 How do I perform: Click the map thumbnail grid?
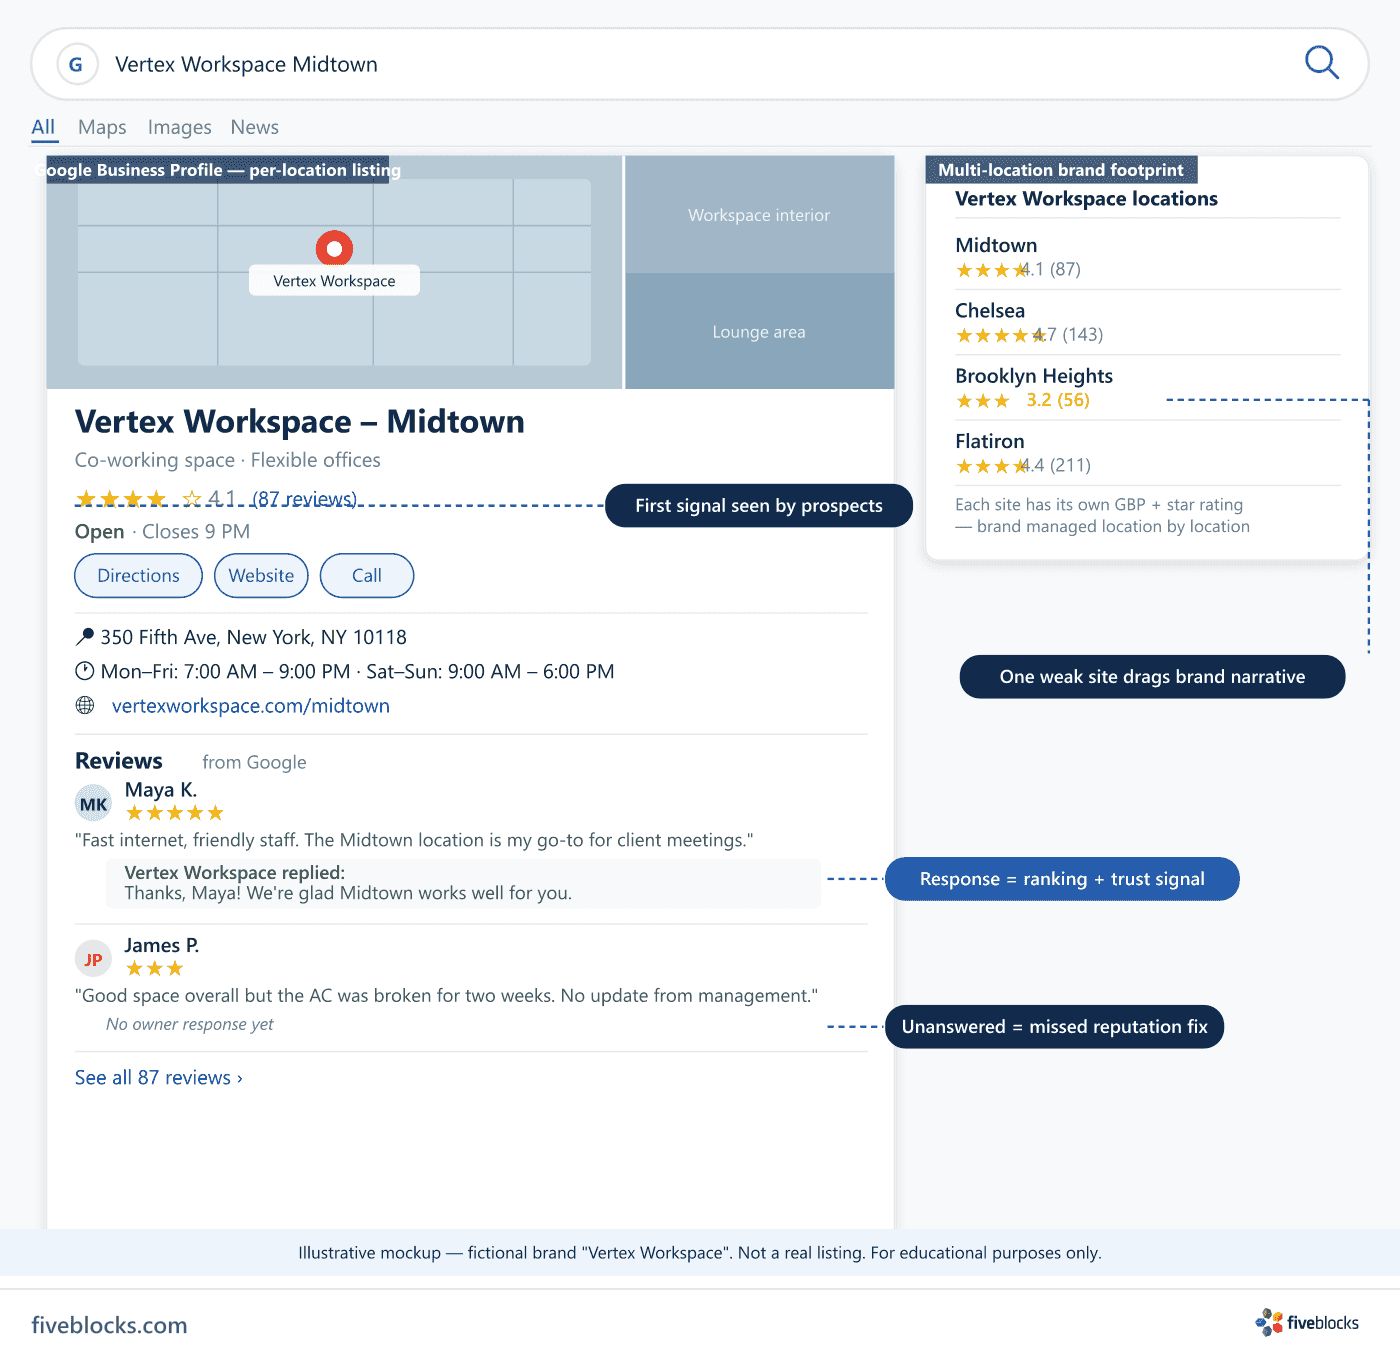tap(334, 272)
